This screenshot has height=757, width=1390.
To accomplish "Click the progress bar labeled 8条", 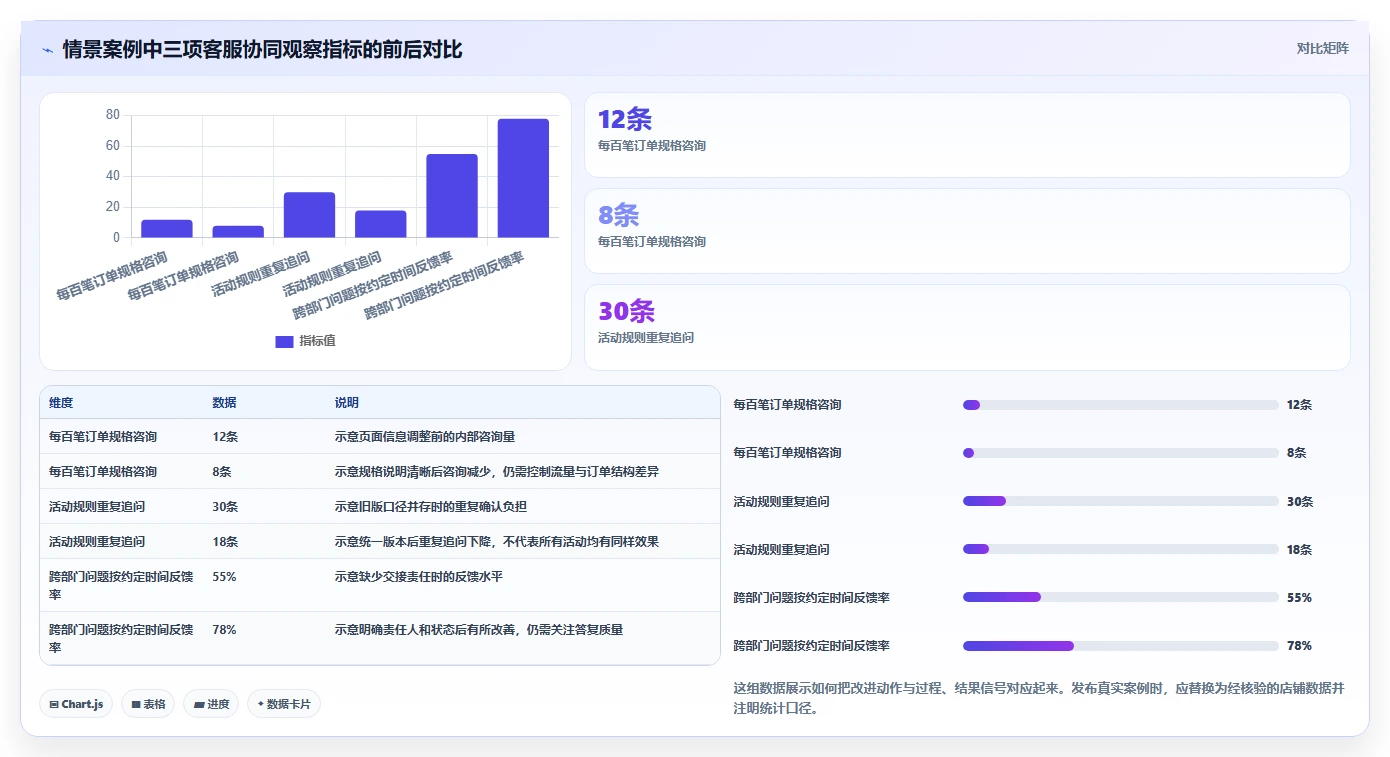I will tap(1121, 453).
